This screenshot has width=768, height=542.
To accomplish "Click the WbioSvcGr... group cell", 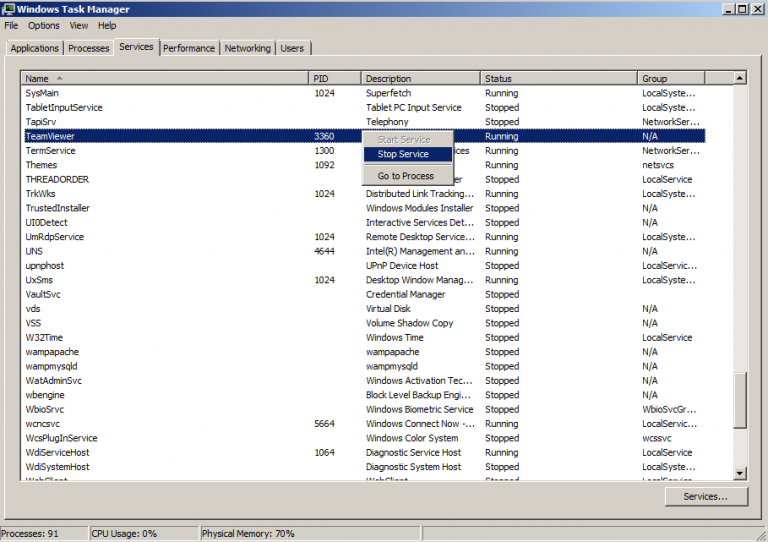I will [x=669, y=409].
